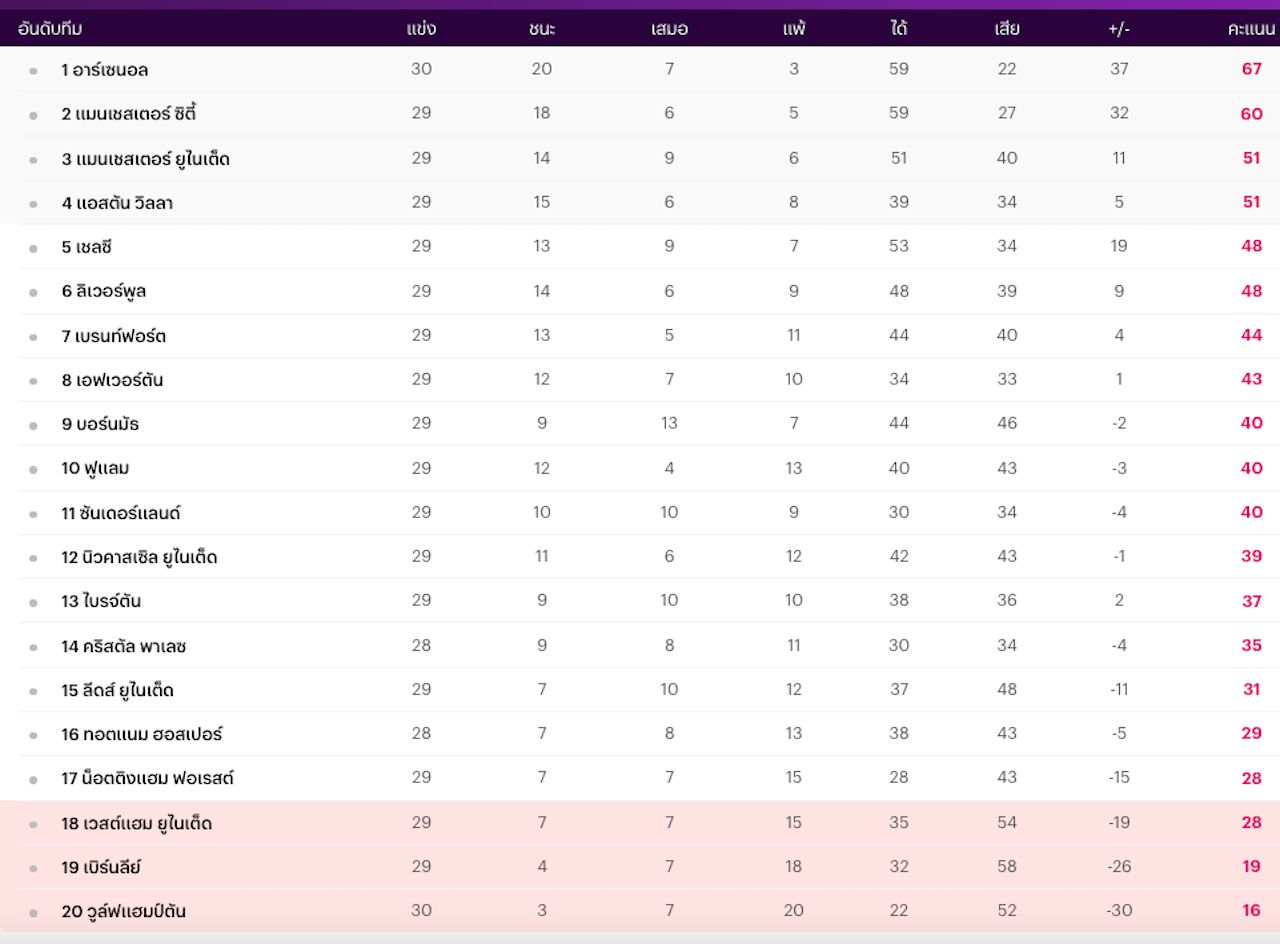Click อาร์เซนอล's 67 points value
Viewport: 1280px width, 944px height.
tap(1251, 69)
